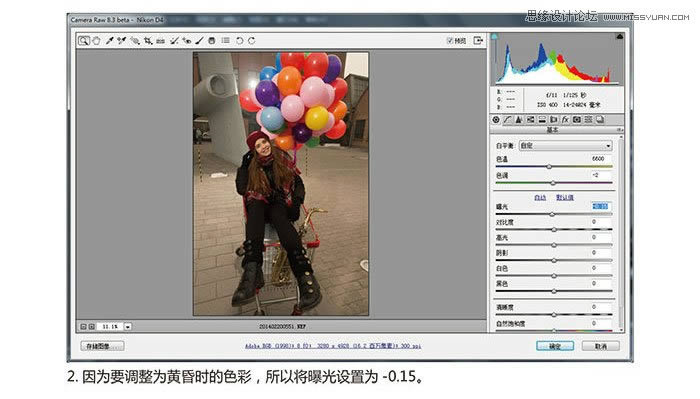Viewport: 700px width, 399px height.
Task: Click the Contrast slider handle
Action: (x=554, y=229)
